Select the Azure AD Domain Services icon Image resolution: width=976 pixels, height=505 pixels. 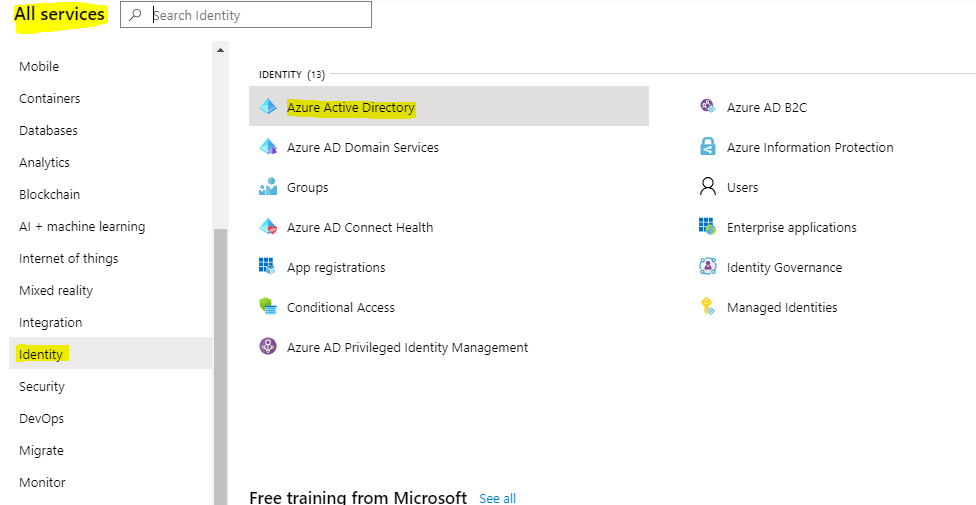[268, 147]
